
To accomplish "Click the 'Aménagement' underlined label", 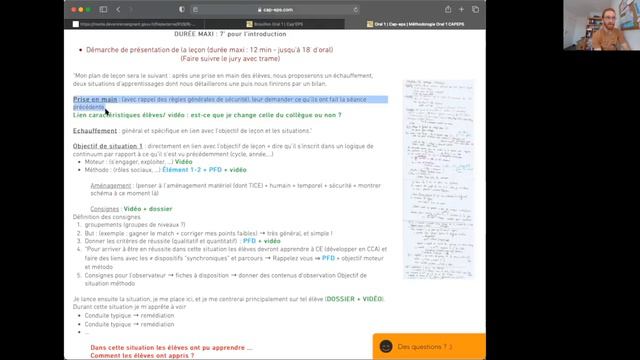I will click(x=111, y=186).
